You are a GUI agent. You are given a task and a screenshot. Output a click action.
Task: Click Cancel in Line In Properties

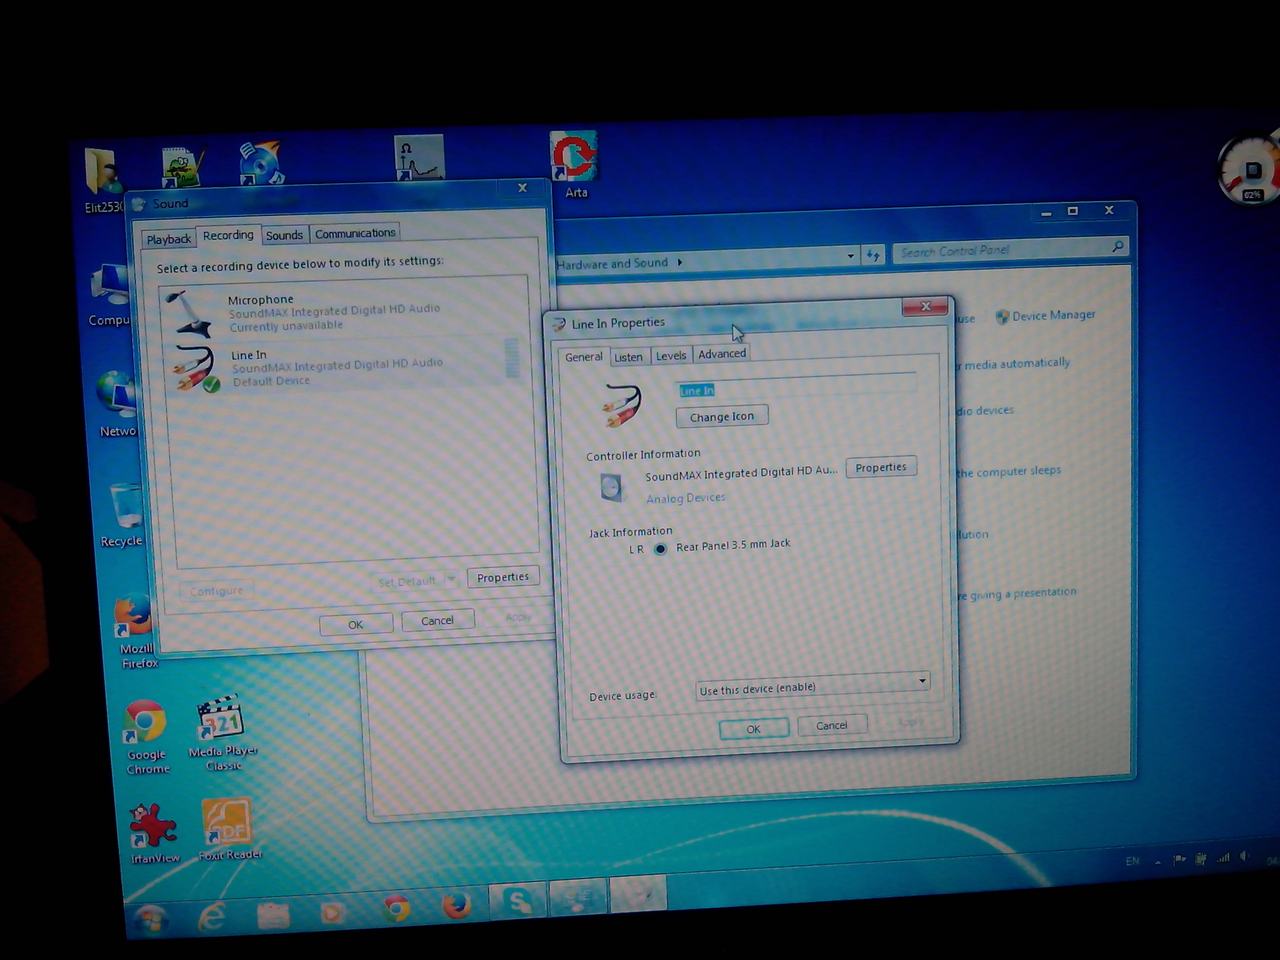(x=832, y=725)
